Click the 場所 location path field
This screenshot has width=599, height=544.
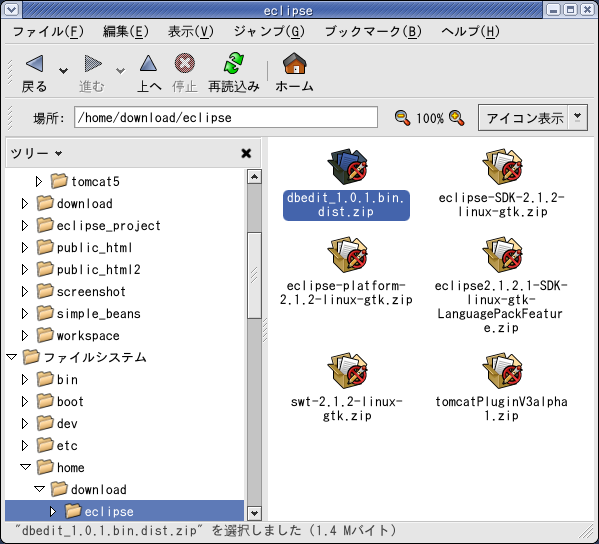click(x=226, y=117)
